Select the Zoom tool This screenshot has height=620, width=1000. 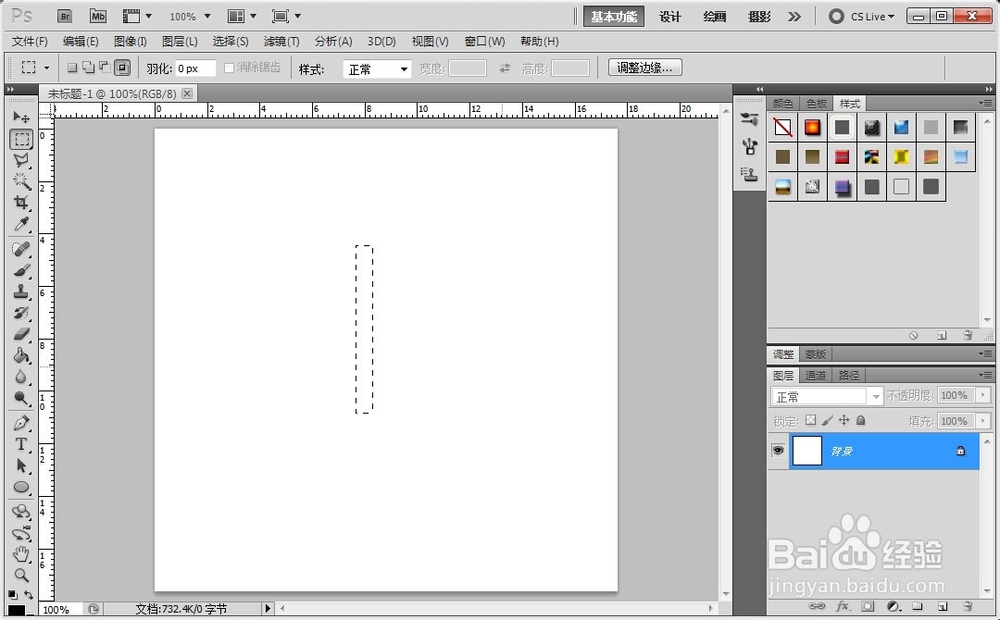click(x=21, y=575)
